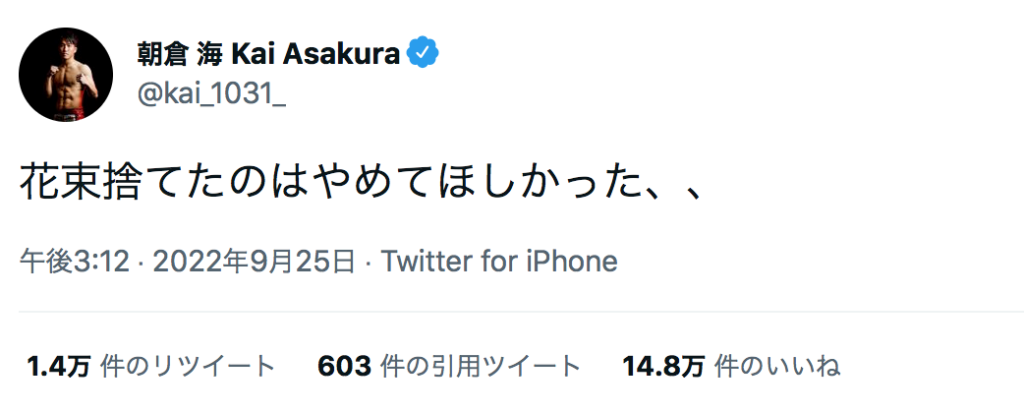Open the 件のいいね likes list

coord(777,367)
